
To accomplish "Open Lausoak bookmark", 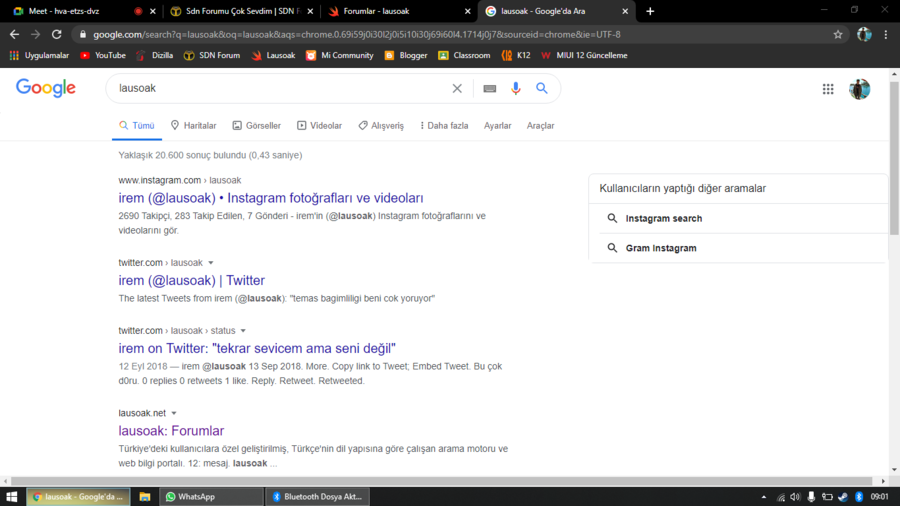I will 273,56.
